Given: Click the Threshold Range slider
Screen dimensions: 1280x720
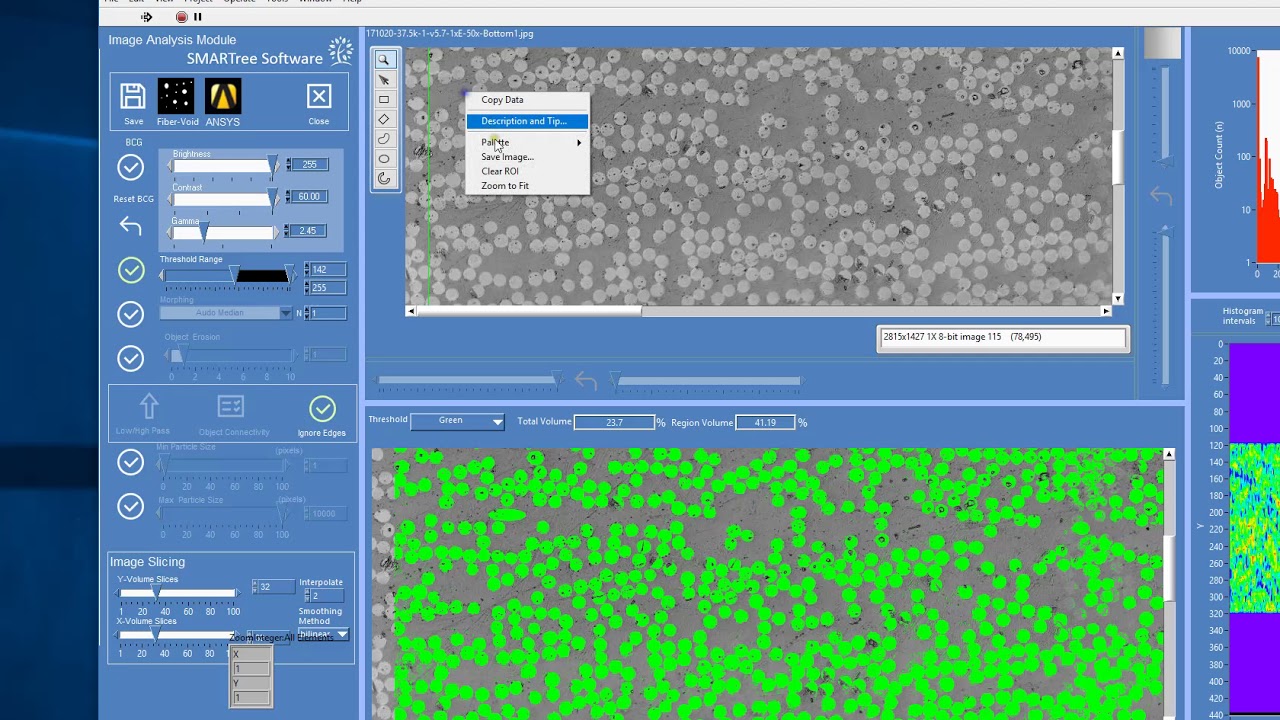Looking at the screenshot, I should click(x=228, y=276).
